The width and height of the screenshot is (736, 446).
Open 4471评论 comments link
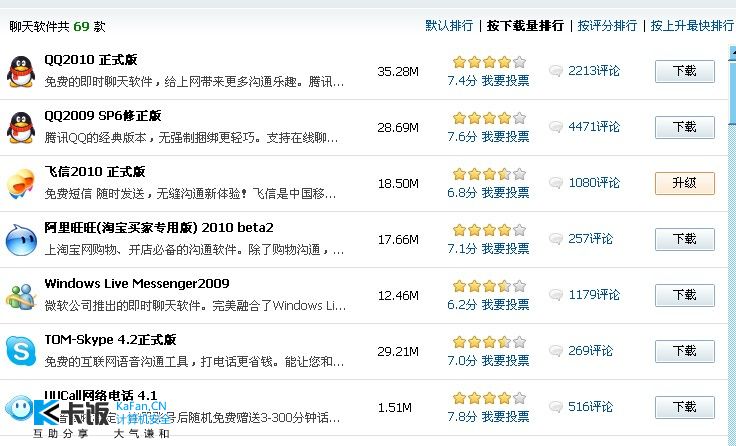click(x=594, y=127)
